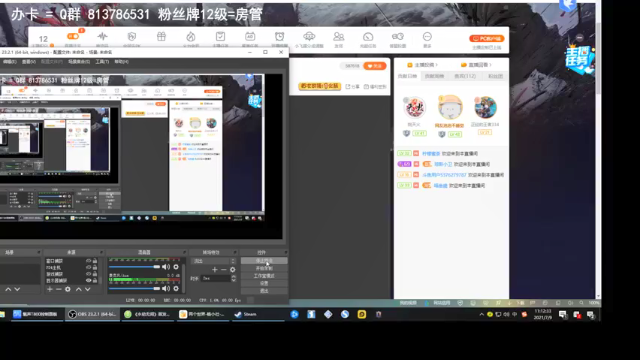Remove the selected source with the minus icon
The height and width of the screenshot is (360, 640).
(x=58, y=289)
